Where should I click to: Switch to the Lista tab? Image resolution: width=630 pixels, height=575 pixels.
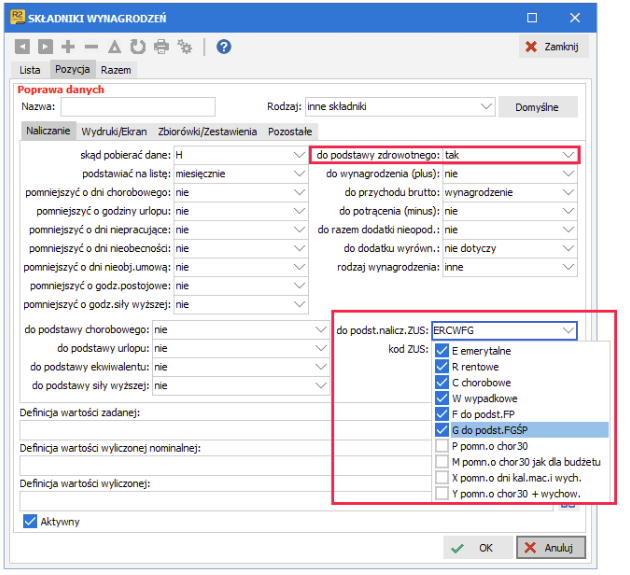30,70
